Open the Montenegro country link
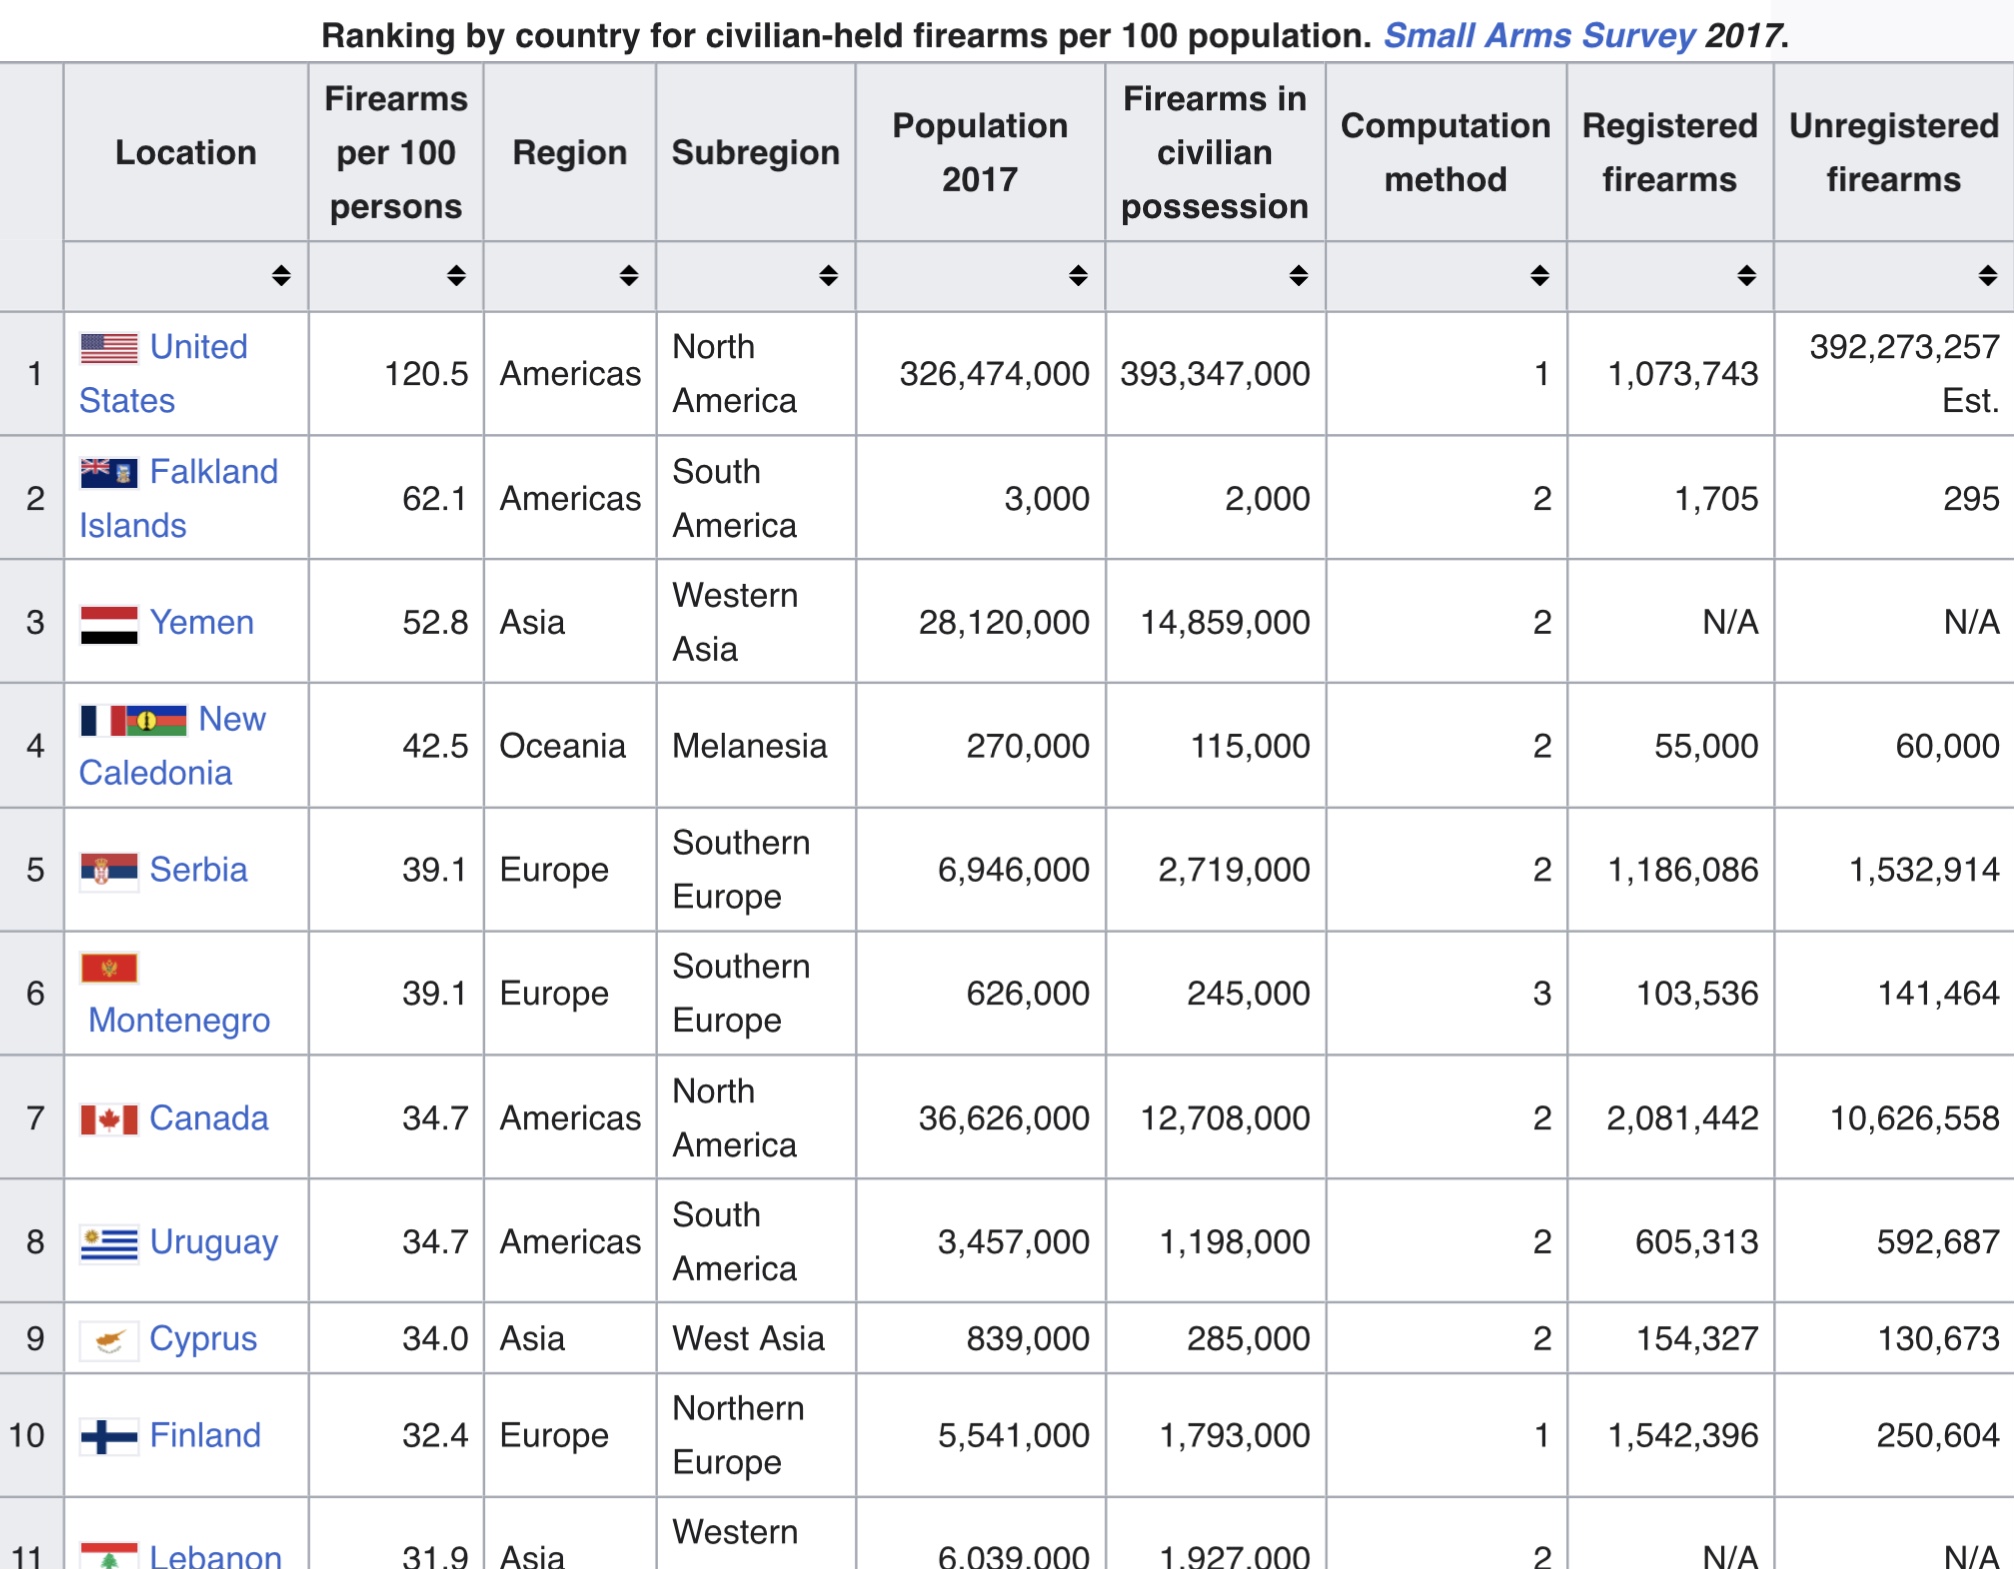Screen dimensions: 2014x1569 pos(179,1020)
